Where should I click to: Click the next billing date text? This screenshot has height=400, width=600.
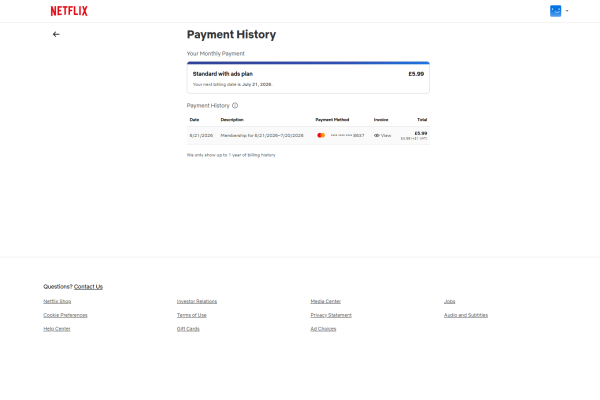(232, 85)
